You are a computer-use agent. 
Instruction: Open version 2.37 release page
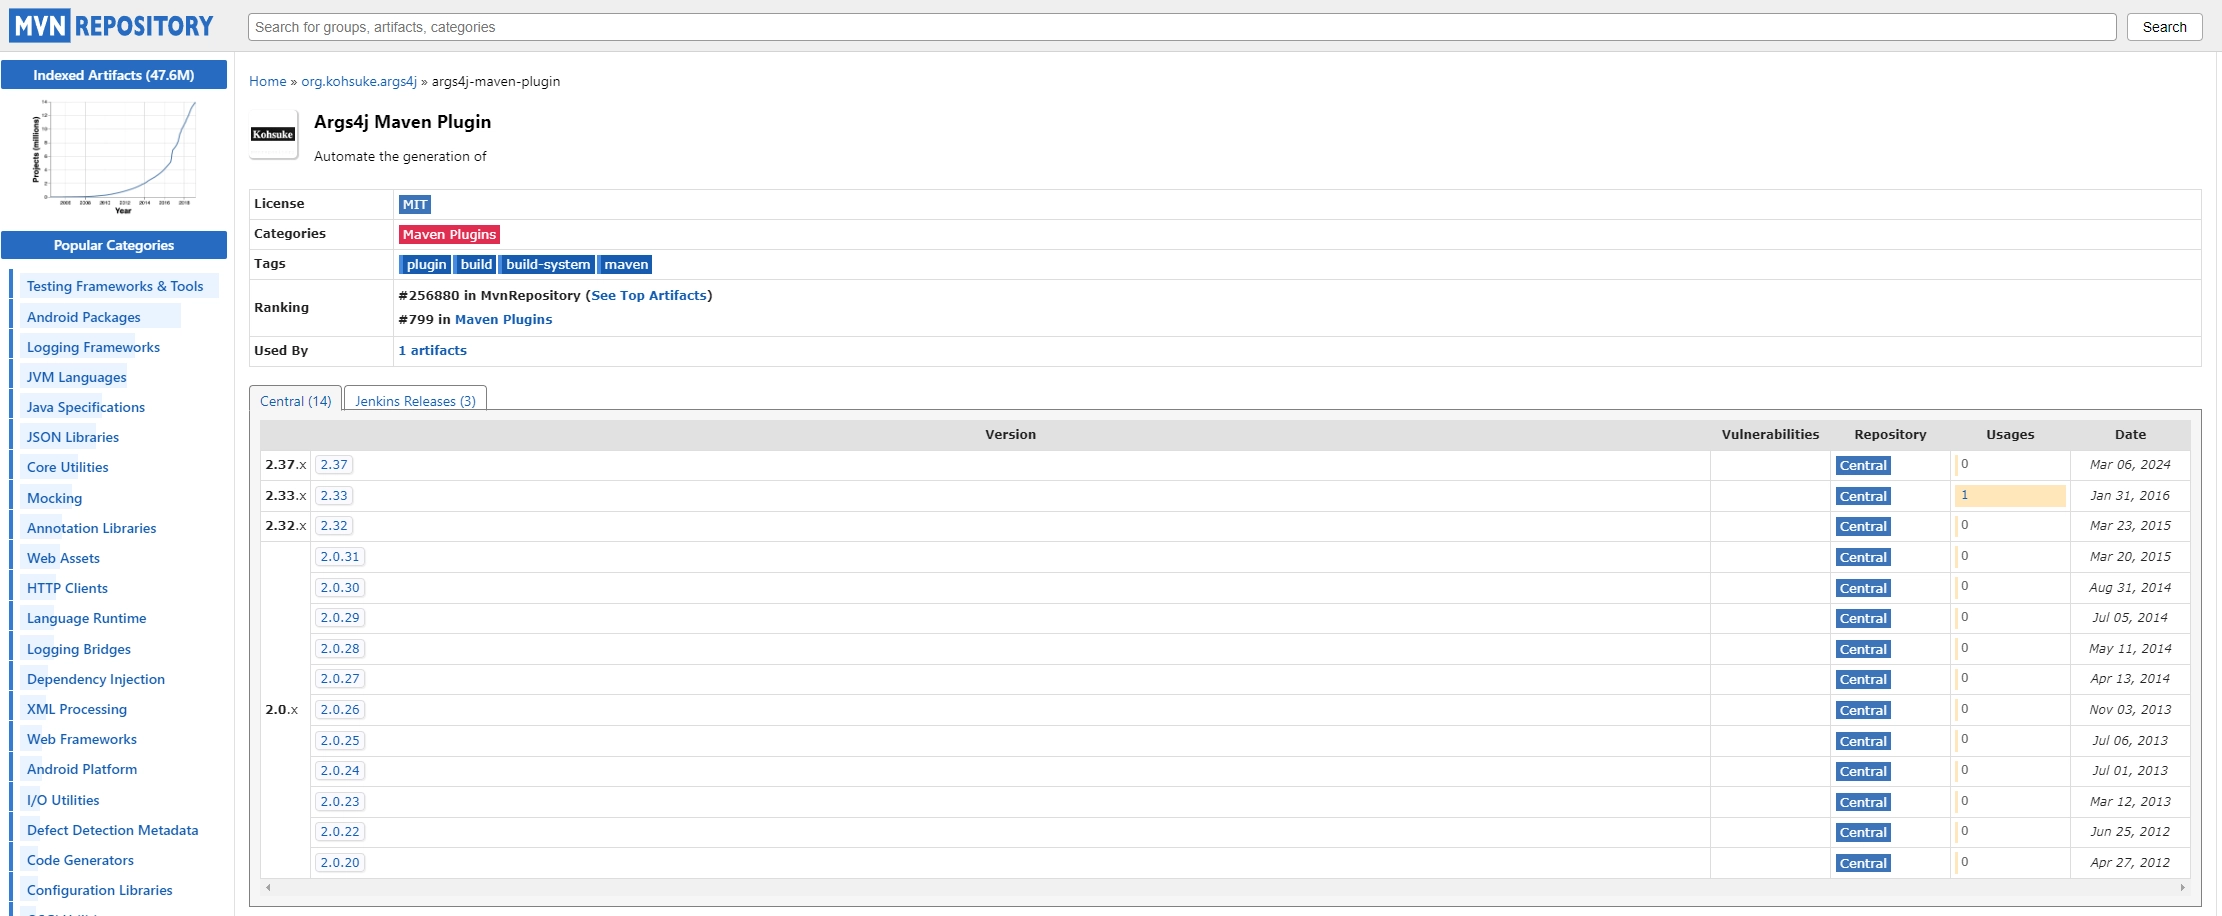(x=334, y=464)
